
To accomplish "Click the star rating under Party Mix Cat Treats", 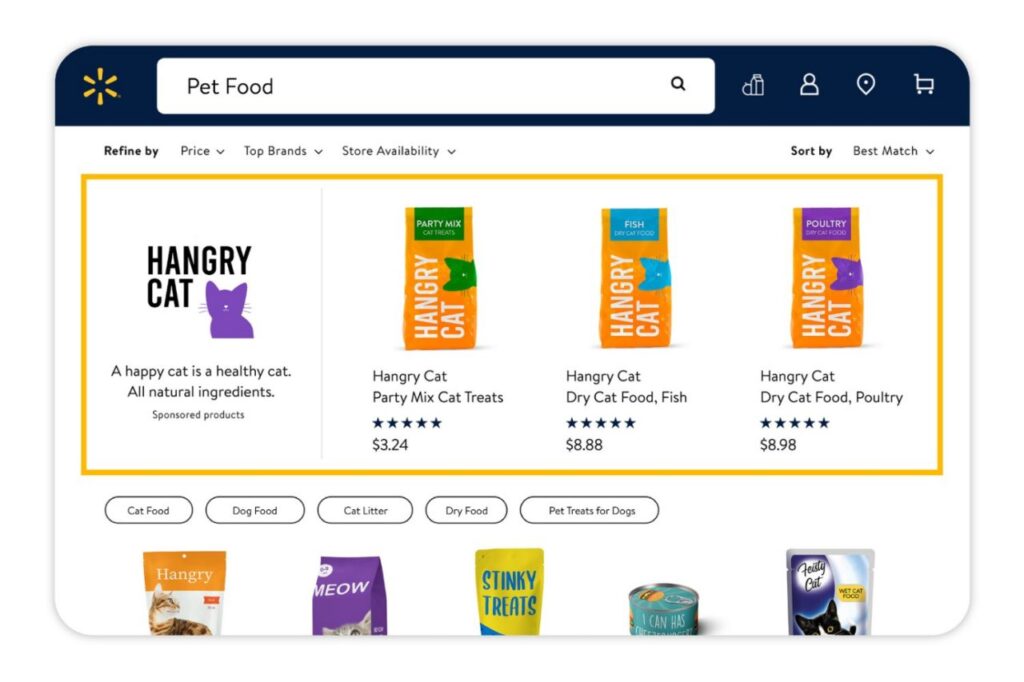I will click(x=406, y=422).
